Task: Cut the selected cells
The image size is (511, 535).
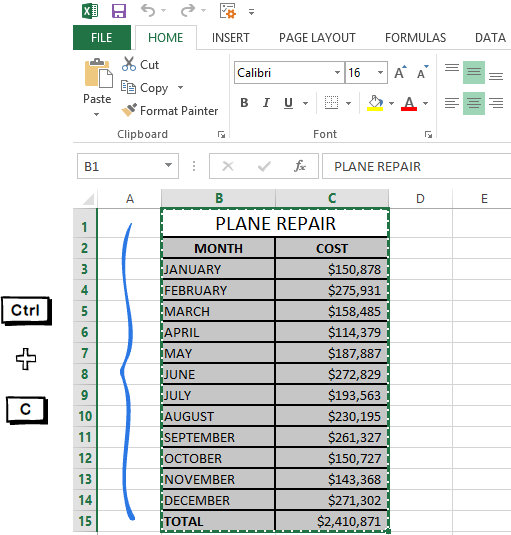Action: tap(141, 64)
